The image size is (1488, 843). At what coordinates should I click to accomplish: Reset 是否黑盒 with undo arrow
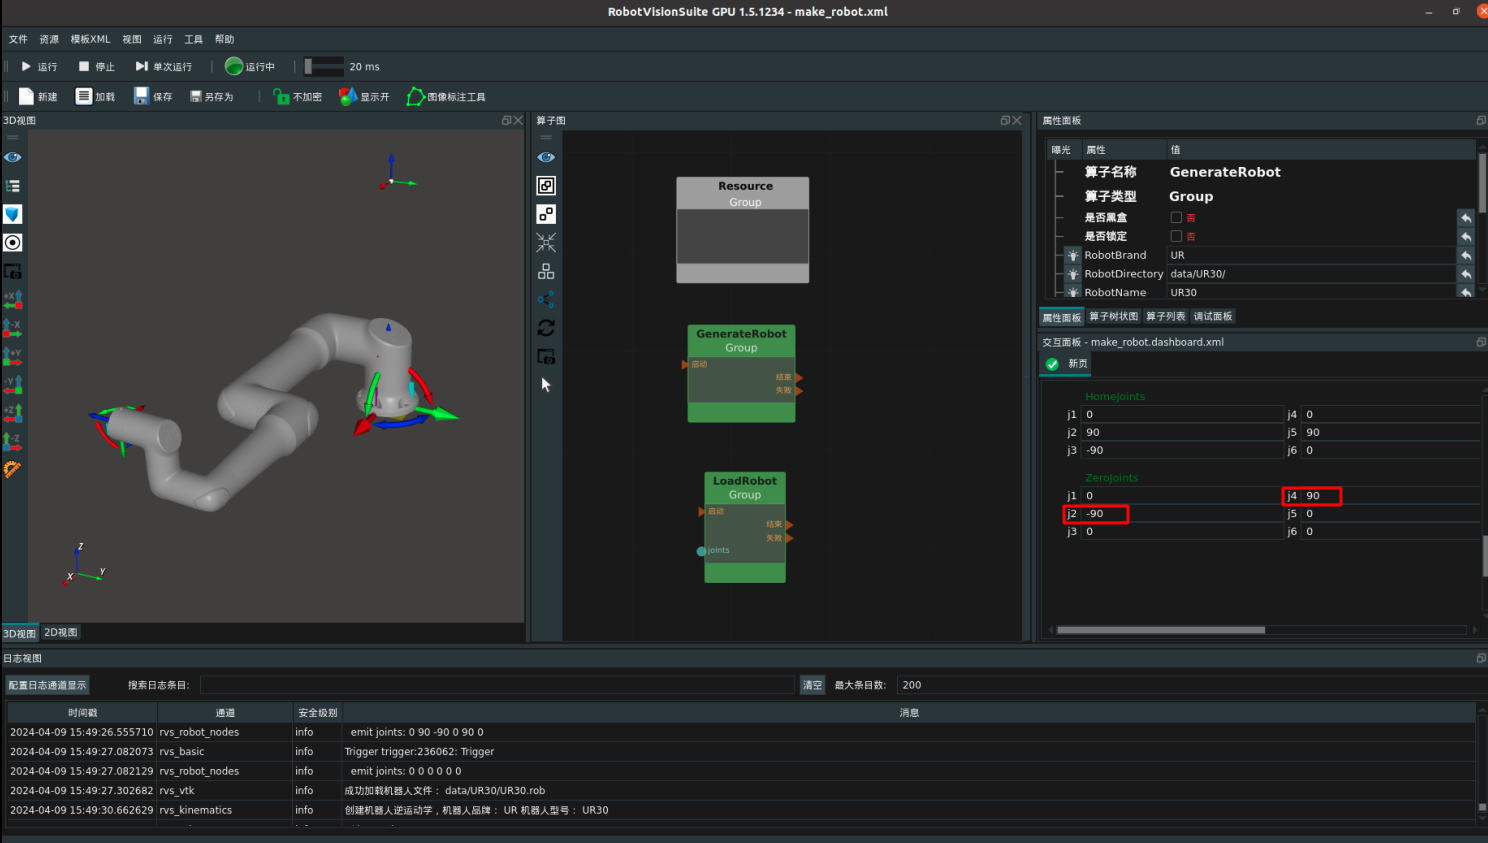[1466, 218]
